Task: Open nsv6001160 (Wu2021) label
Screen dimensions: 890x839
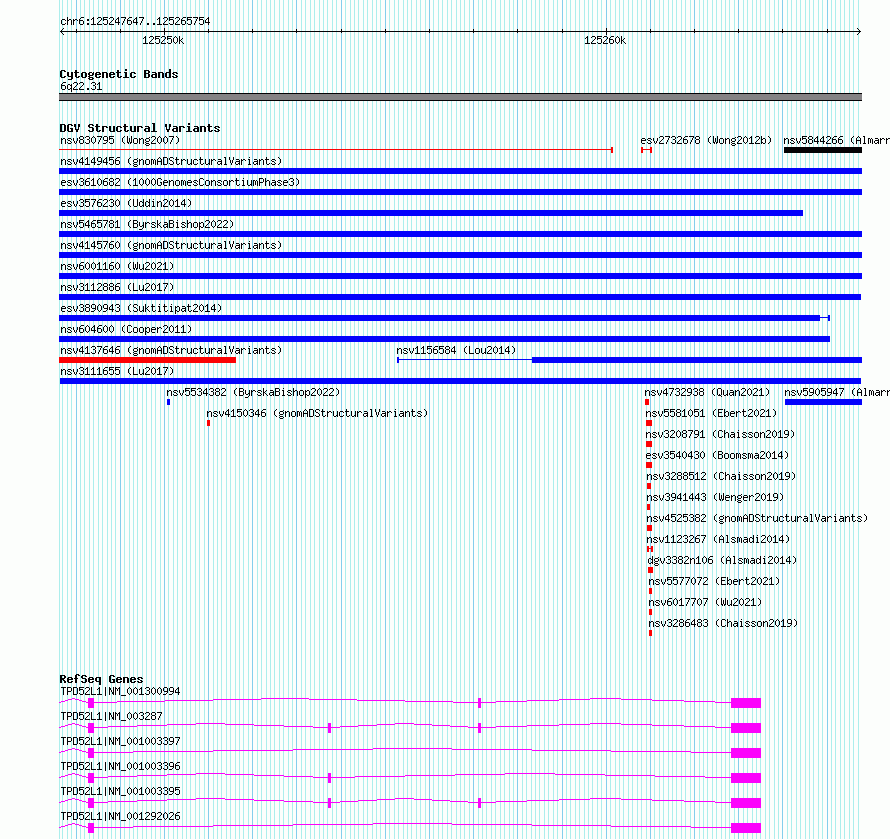Action: coord(117,266)
